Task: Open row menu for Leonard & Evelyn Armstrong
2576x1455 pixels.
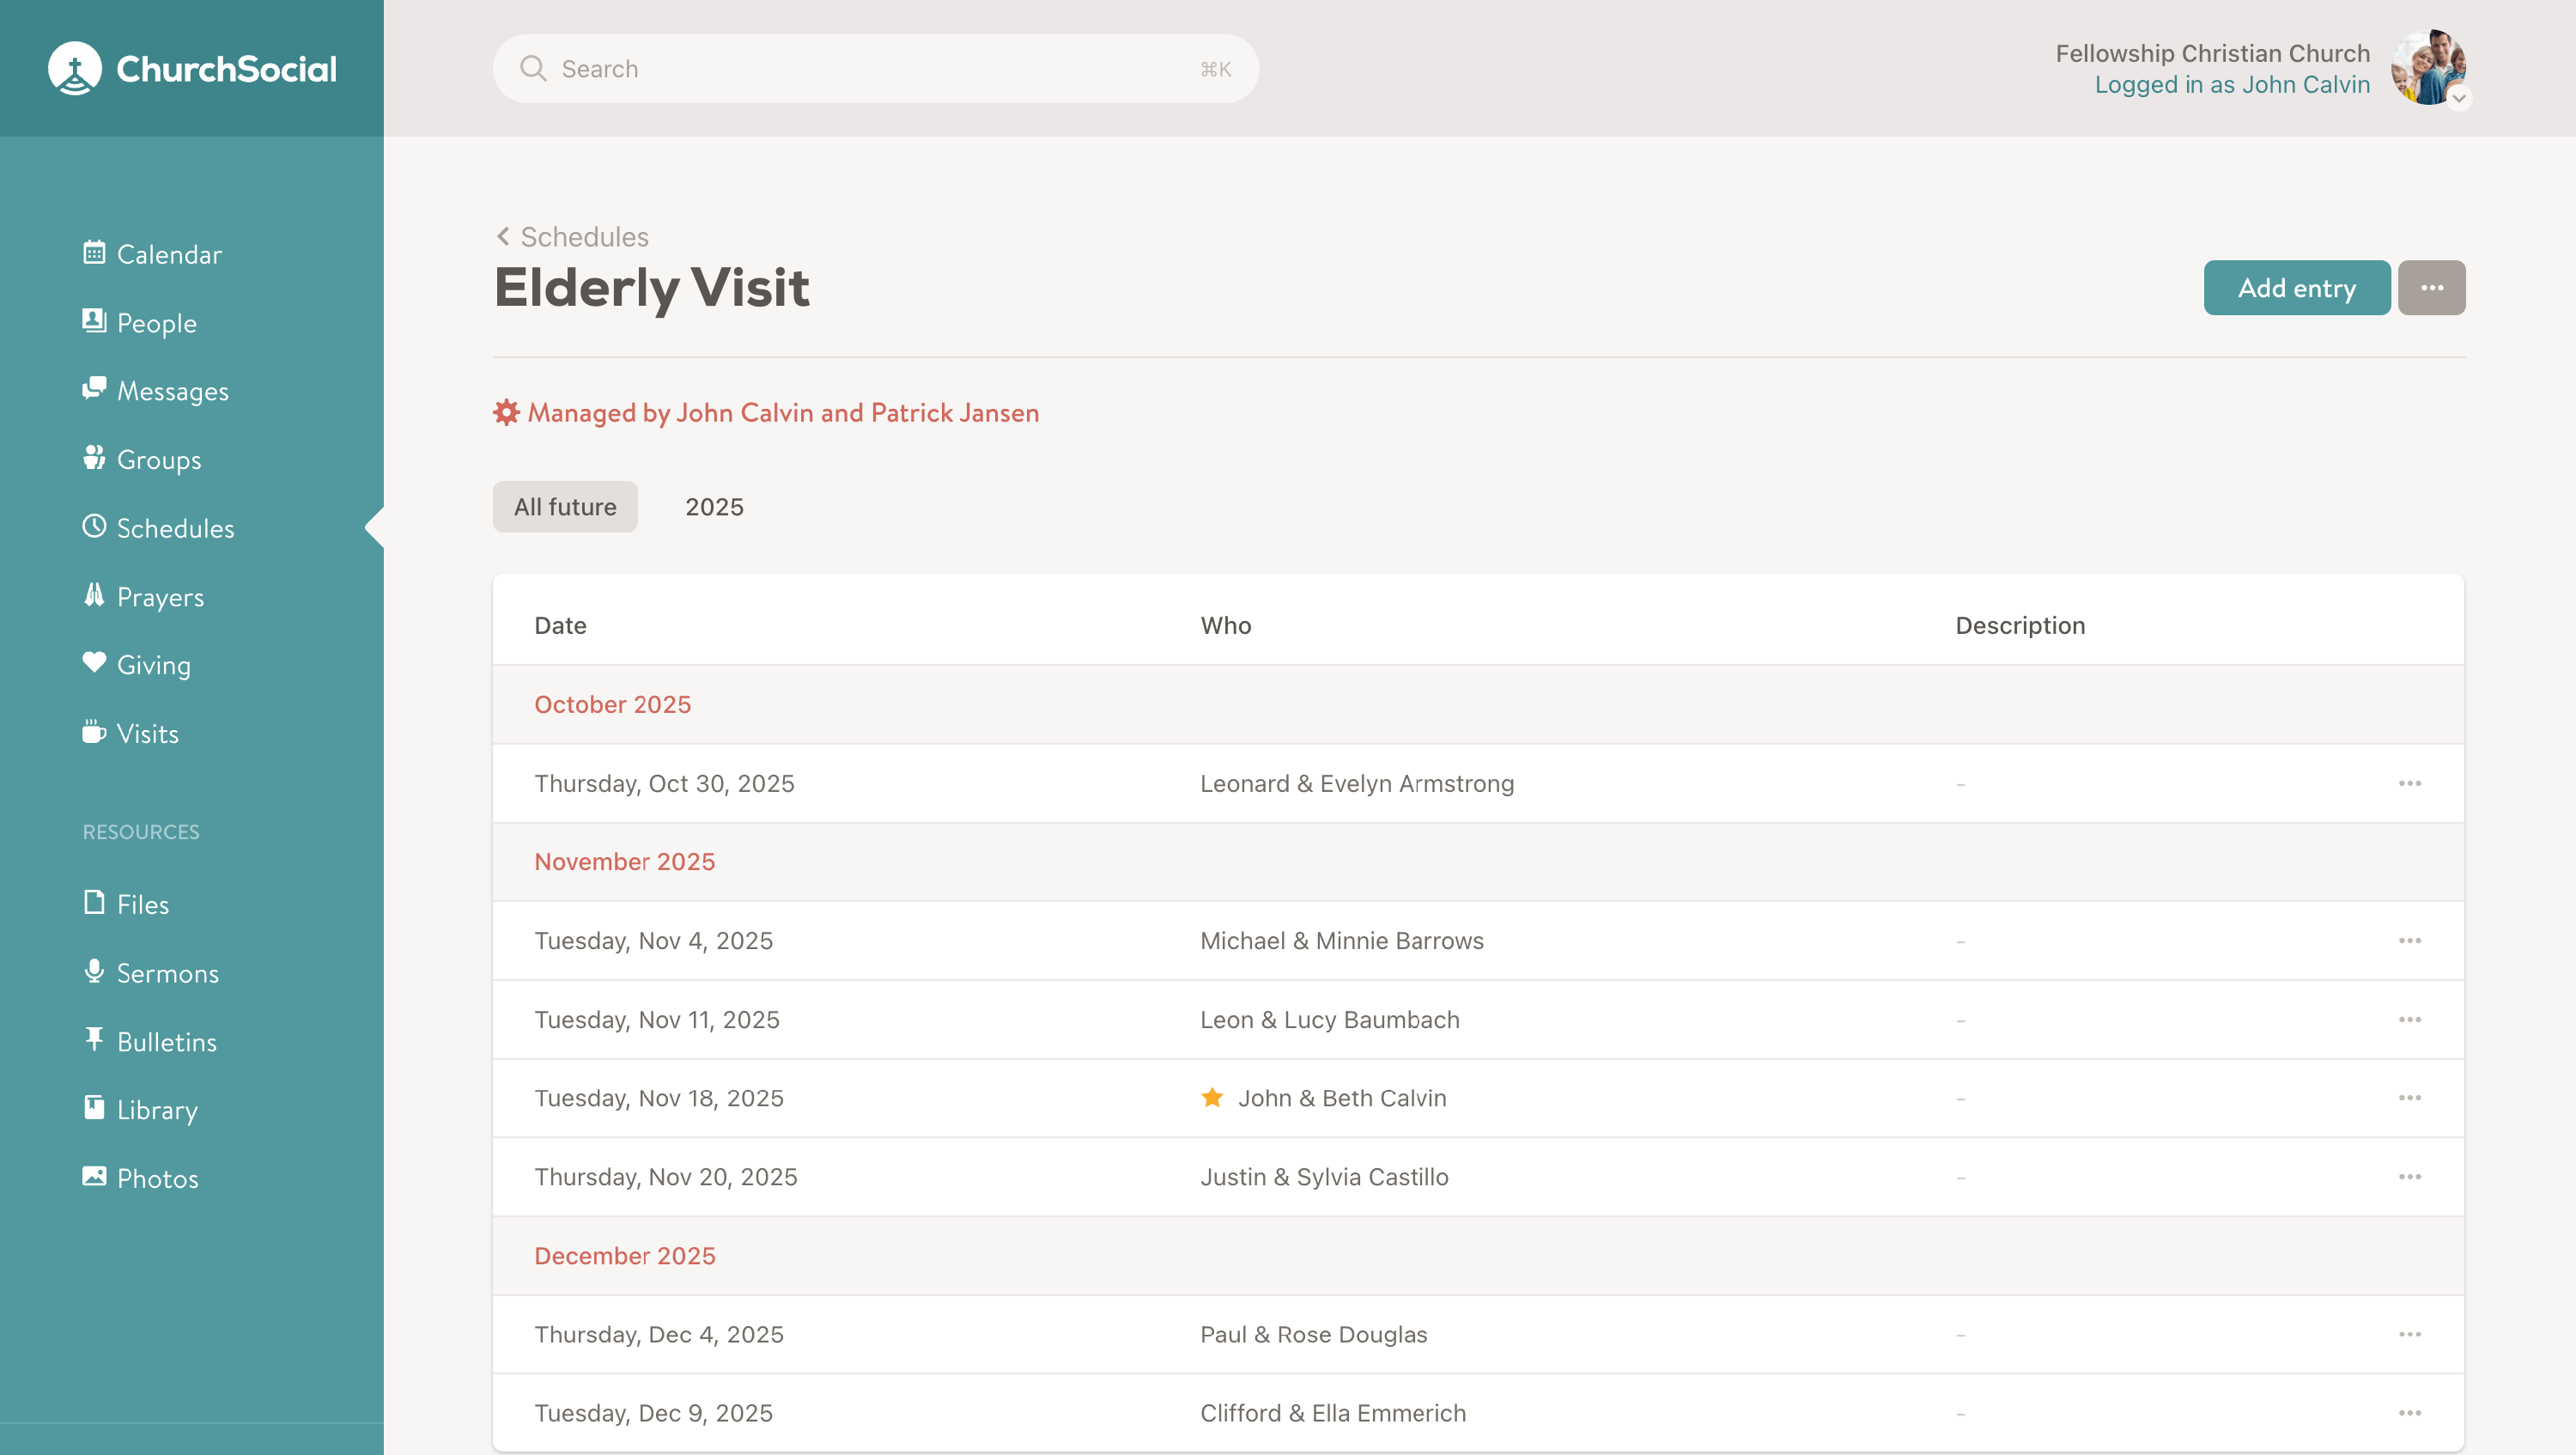Action: pyautogui.click(x=2409, y=783)
